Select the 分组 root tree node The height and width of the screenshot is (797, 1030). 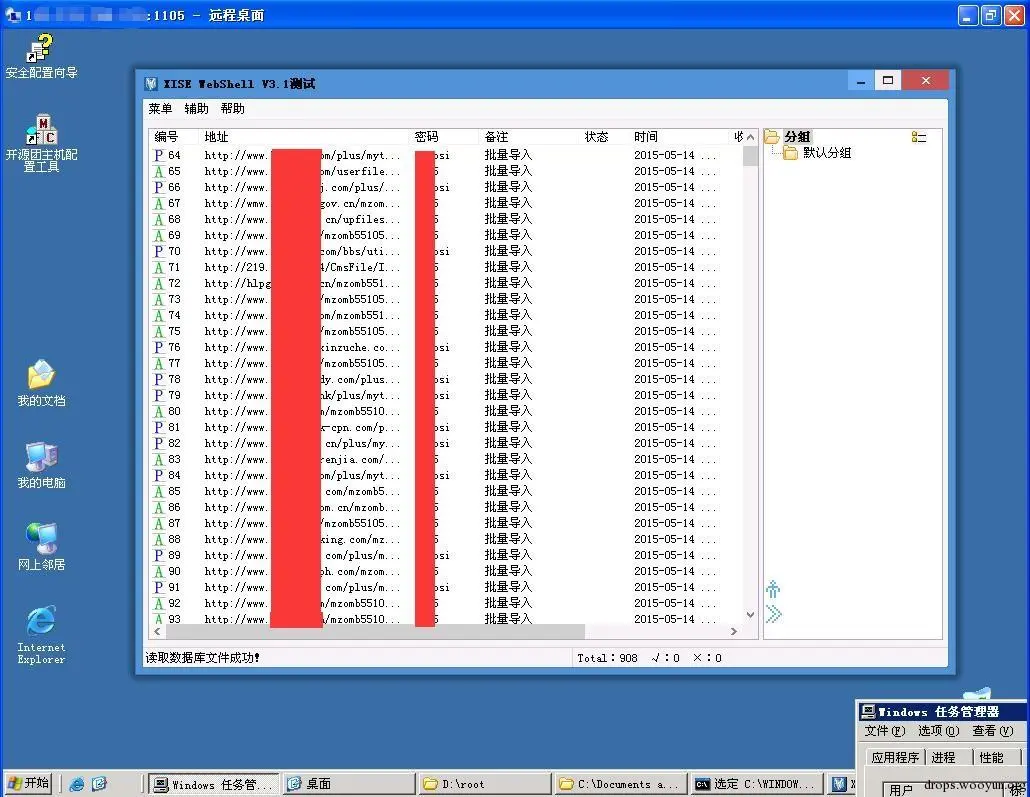(x=797, y=137)
